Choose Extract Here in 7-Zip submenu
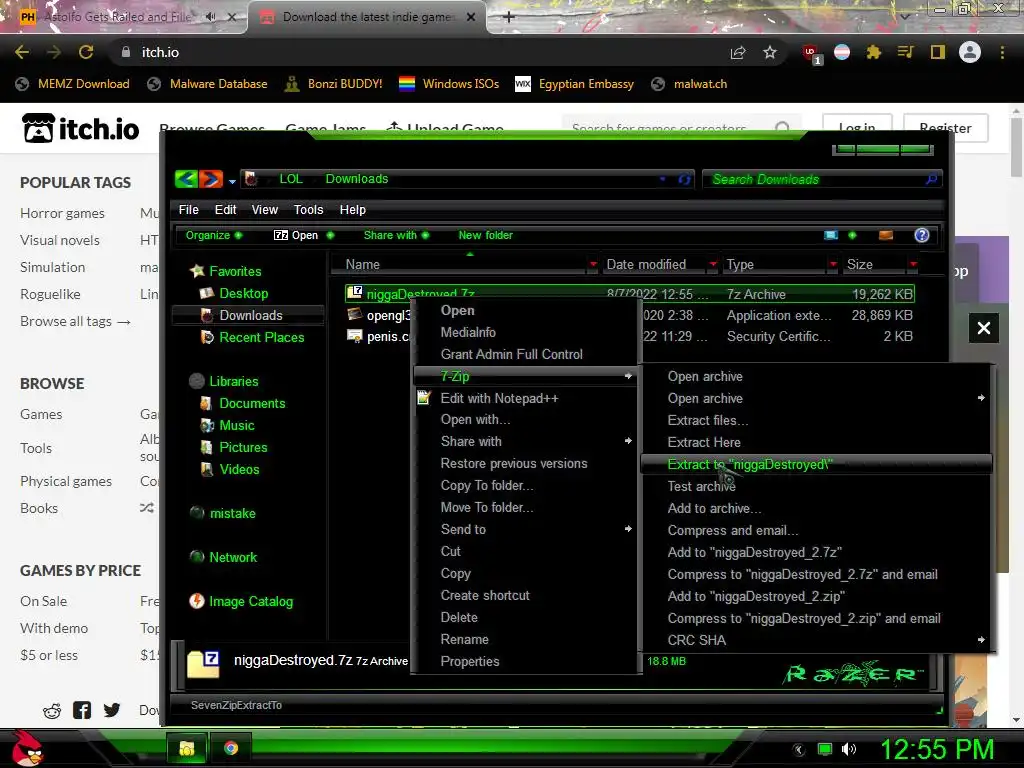The image size is (1024, 768). [x=704, y=442]
